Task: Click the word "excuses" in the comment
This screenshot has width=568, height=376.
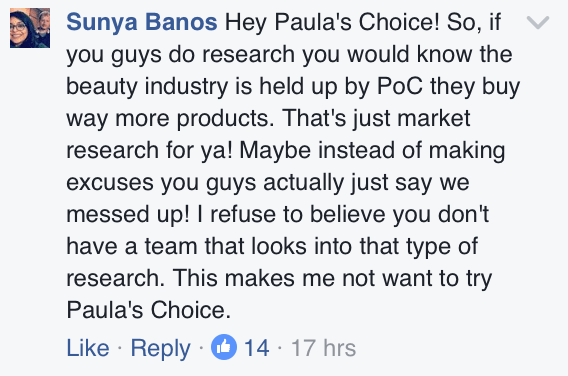Action: 110,182
